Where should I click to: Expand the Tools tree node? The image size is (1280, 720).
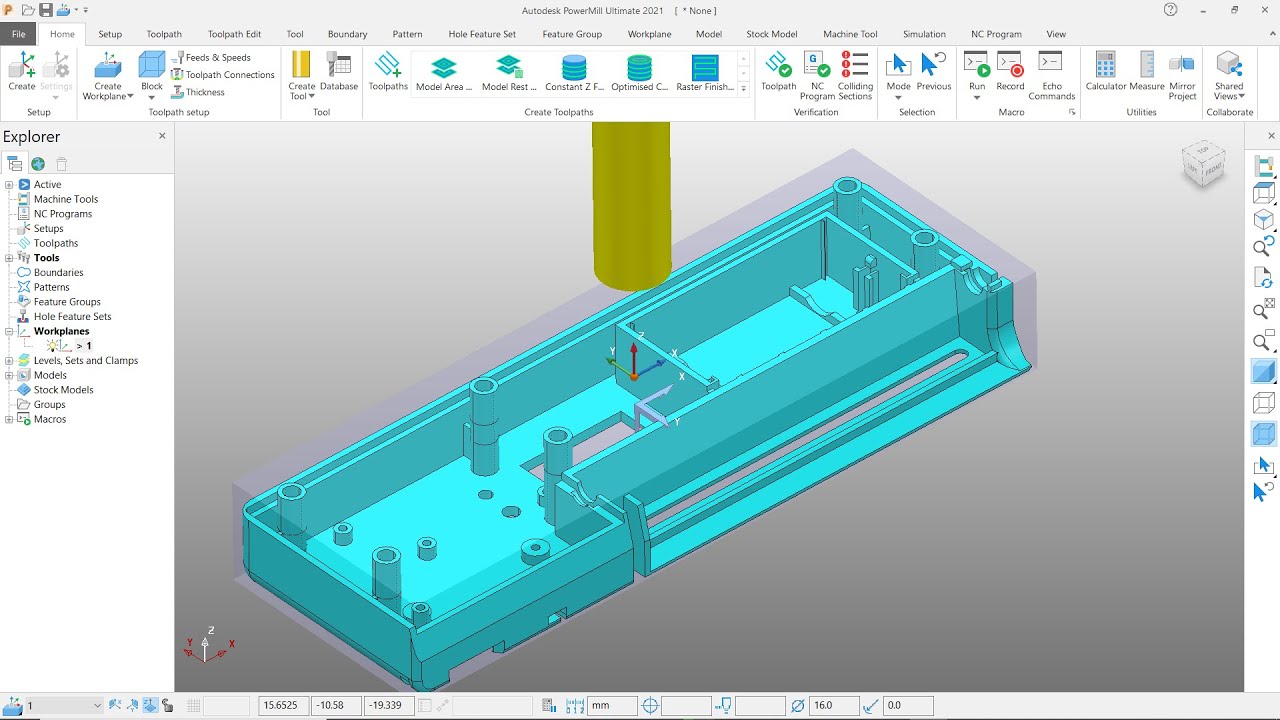pyautogui.click(x=9, y=258)
